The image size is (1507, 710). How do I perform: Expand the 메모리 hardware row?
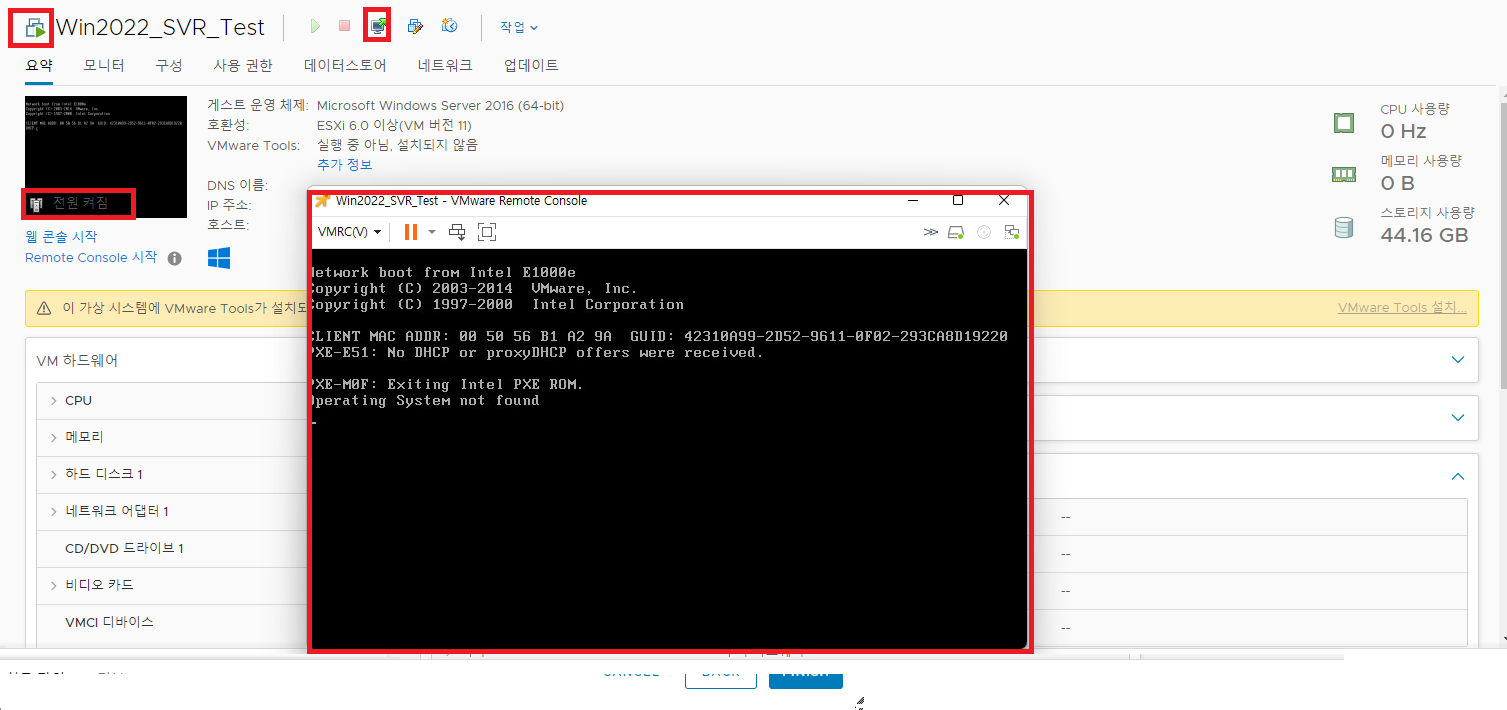coord(54,438)
